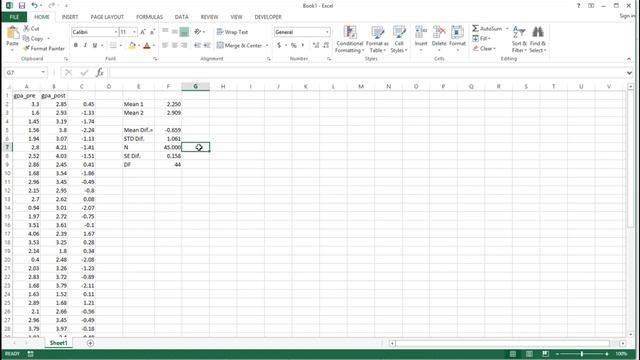Collapse the ribbon with the chevron
This screenshot has height=360, width=640.
pyautogui.click(x=629, y=59)
